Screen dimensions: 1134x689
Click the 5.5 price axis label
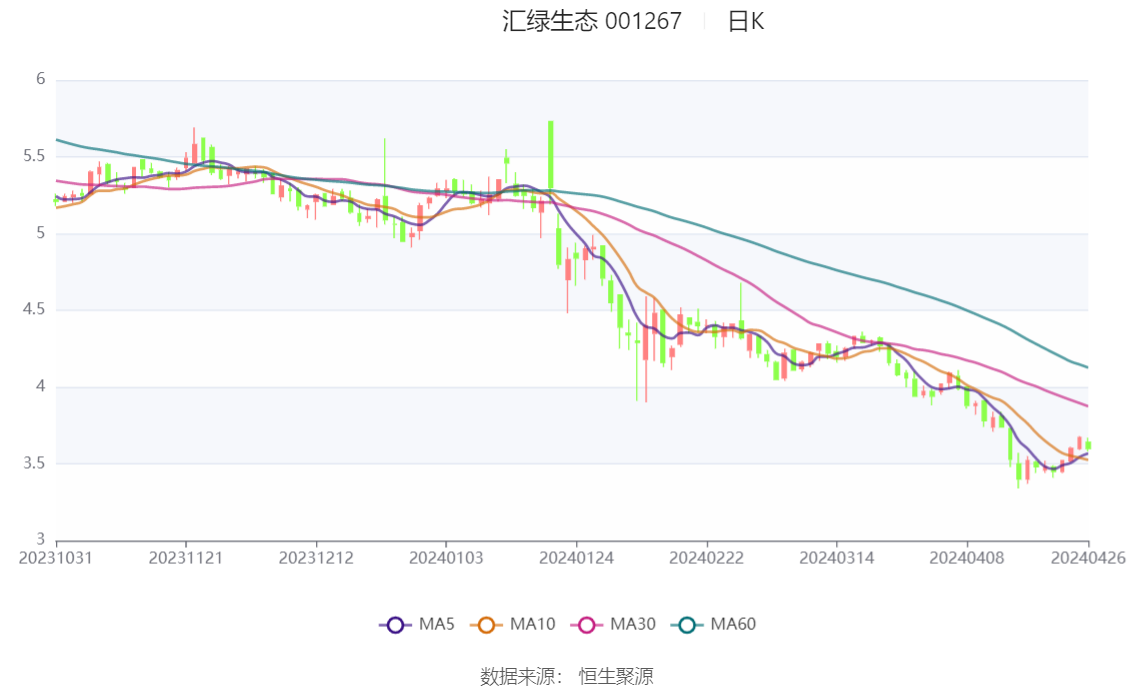(x=34, y=156)
